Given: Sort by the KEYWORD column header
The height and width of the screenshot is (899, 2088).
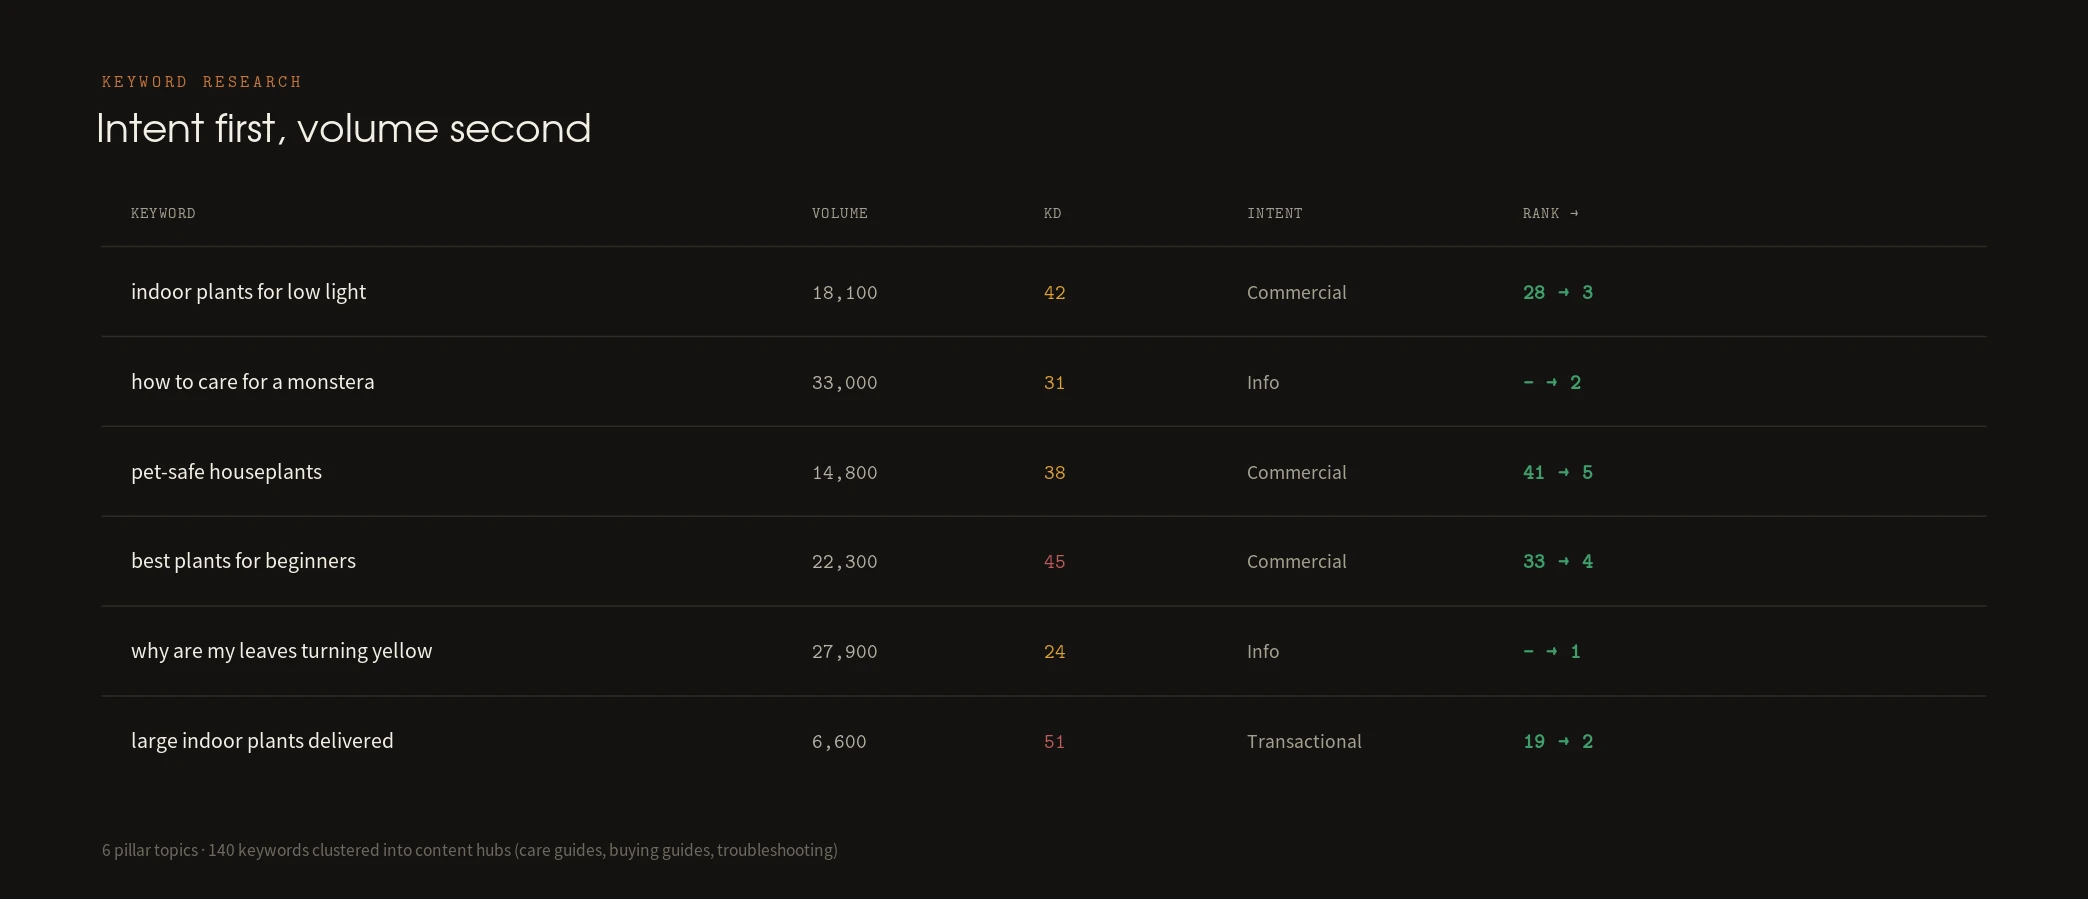Looking at the screenshot, I should click(163, 213).
